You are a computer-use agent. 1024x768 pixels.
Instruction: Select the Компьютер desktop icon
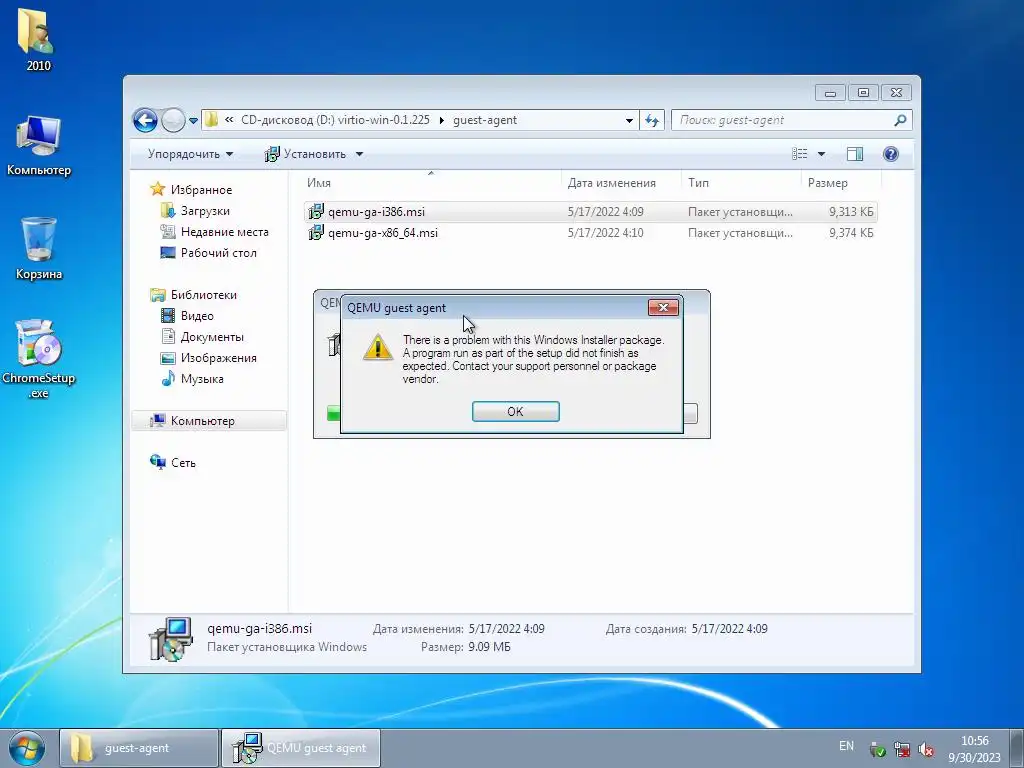[39, 145]
